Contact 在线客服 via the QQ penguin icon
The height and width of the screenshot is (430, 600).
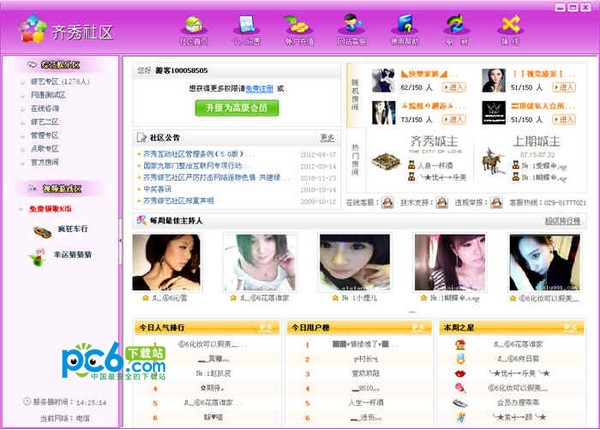click(388, 202)
